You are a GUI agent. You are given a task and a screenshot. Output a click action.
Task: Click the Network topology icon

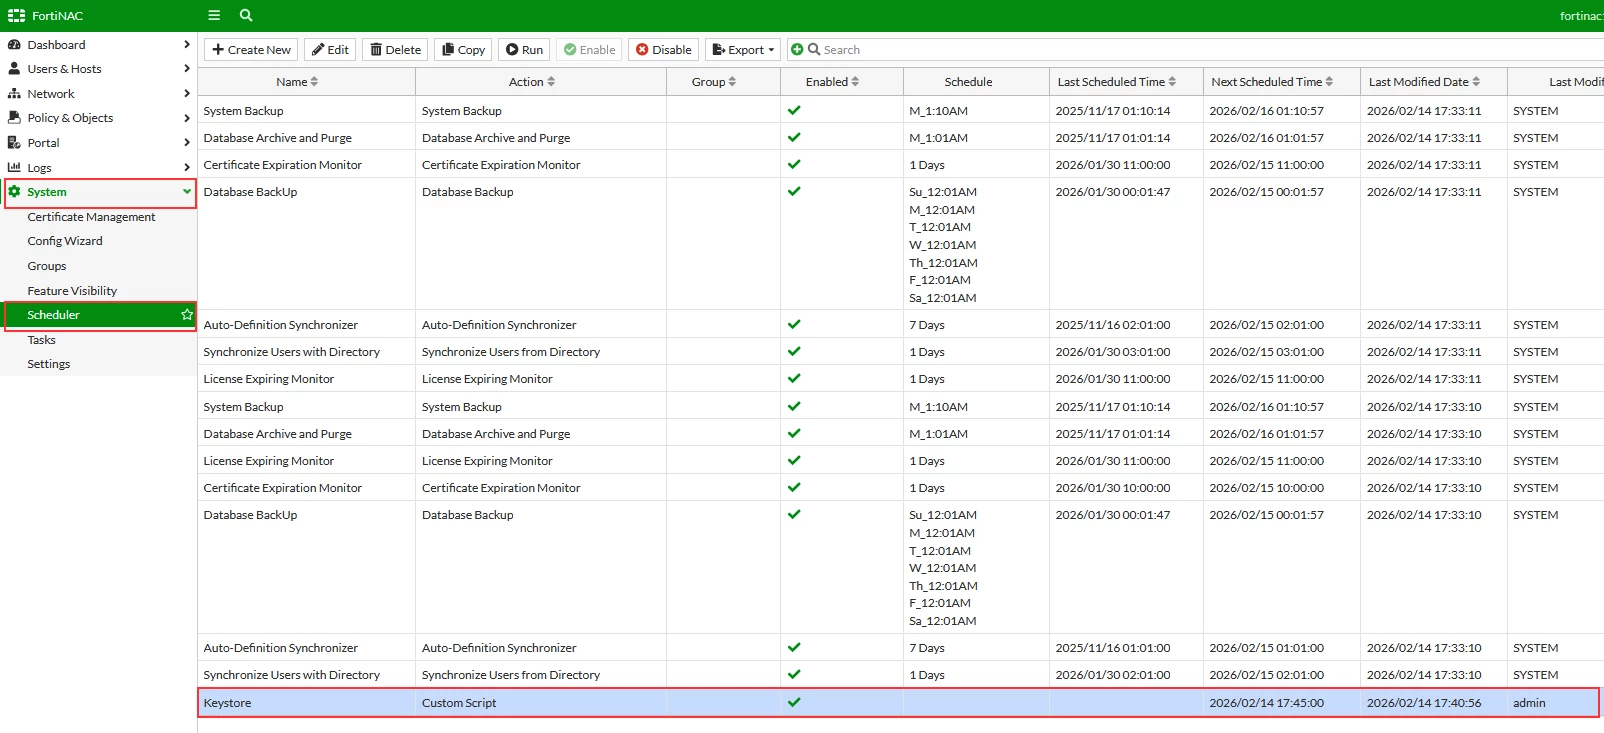[x=14, y=94]
